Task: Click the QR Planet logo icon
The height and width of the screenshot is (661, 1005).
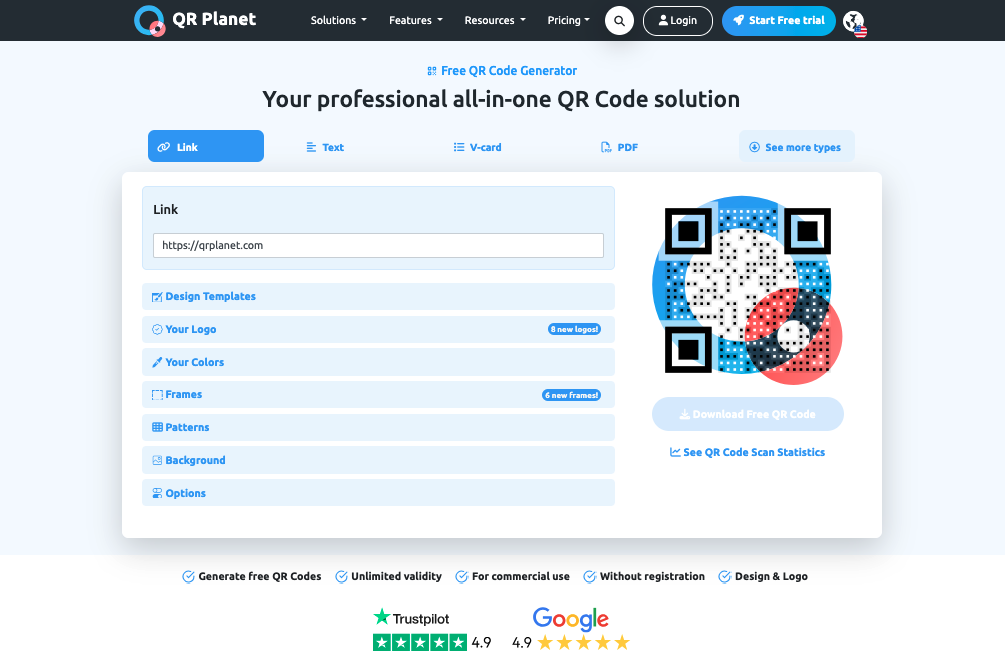Action: (x=149, y=21)
